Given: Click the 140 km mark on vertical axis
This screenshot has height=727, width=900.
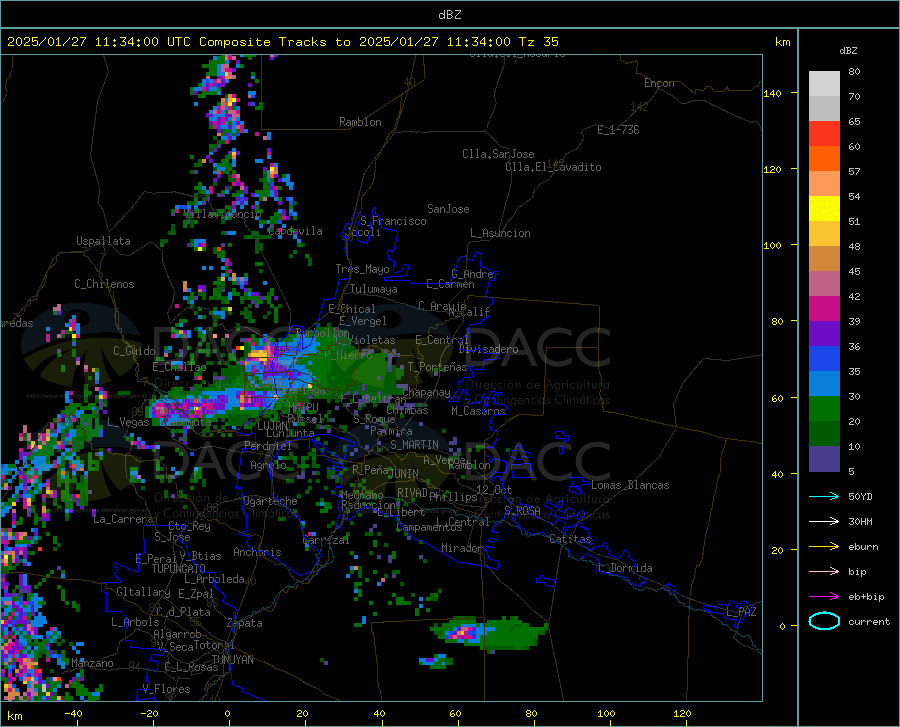Looking at the screenshot, I should [773, 94].
